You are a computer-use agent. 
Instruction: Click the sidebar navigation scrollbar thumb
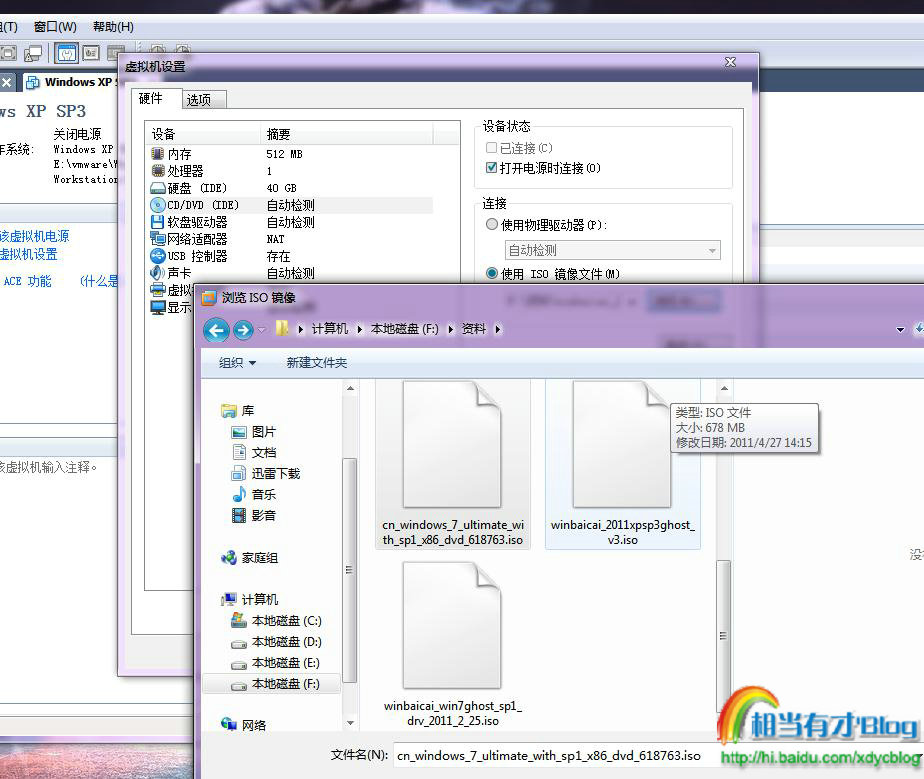click(x=349, y=570)
